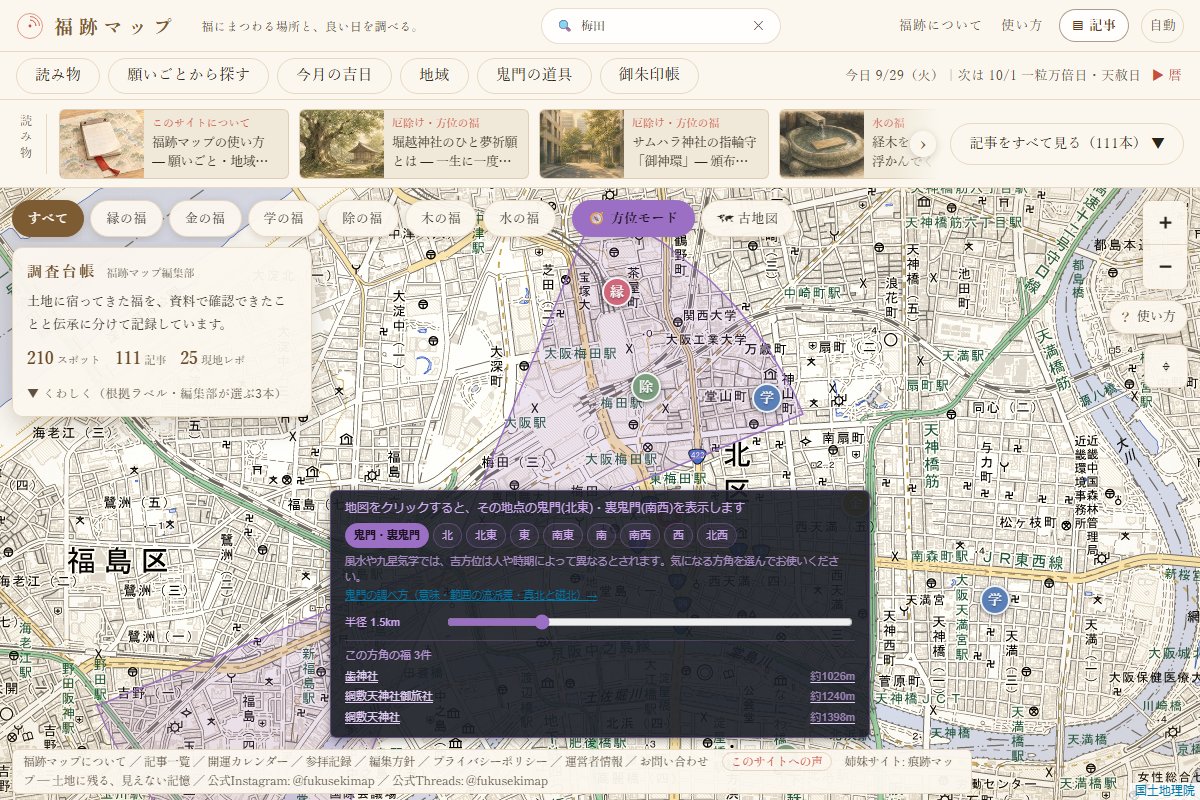Open 歯神社 result link
Viewport: 1200px width, 800px height.
coord(361,677)
